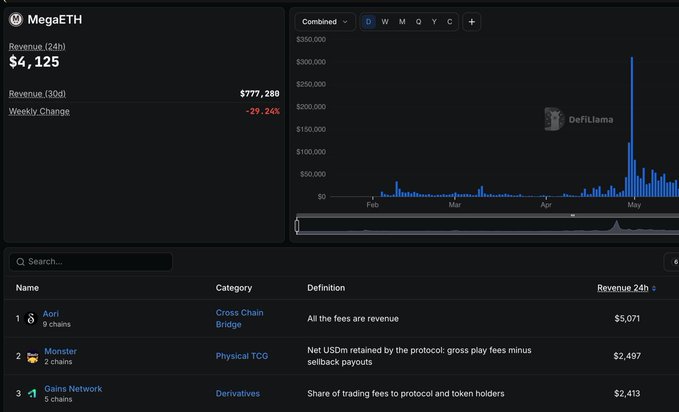Sort by the Revenue 24h arrow icon

pos(654,288)
